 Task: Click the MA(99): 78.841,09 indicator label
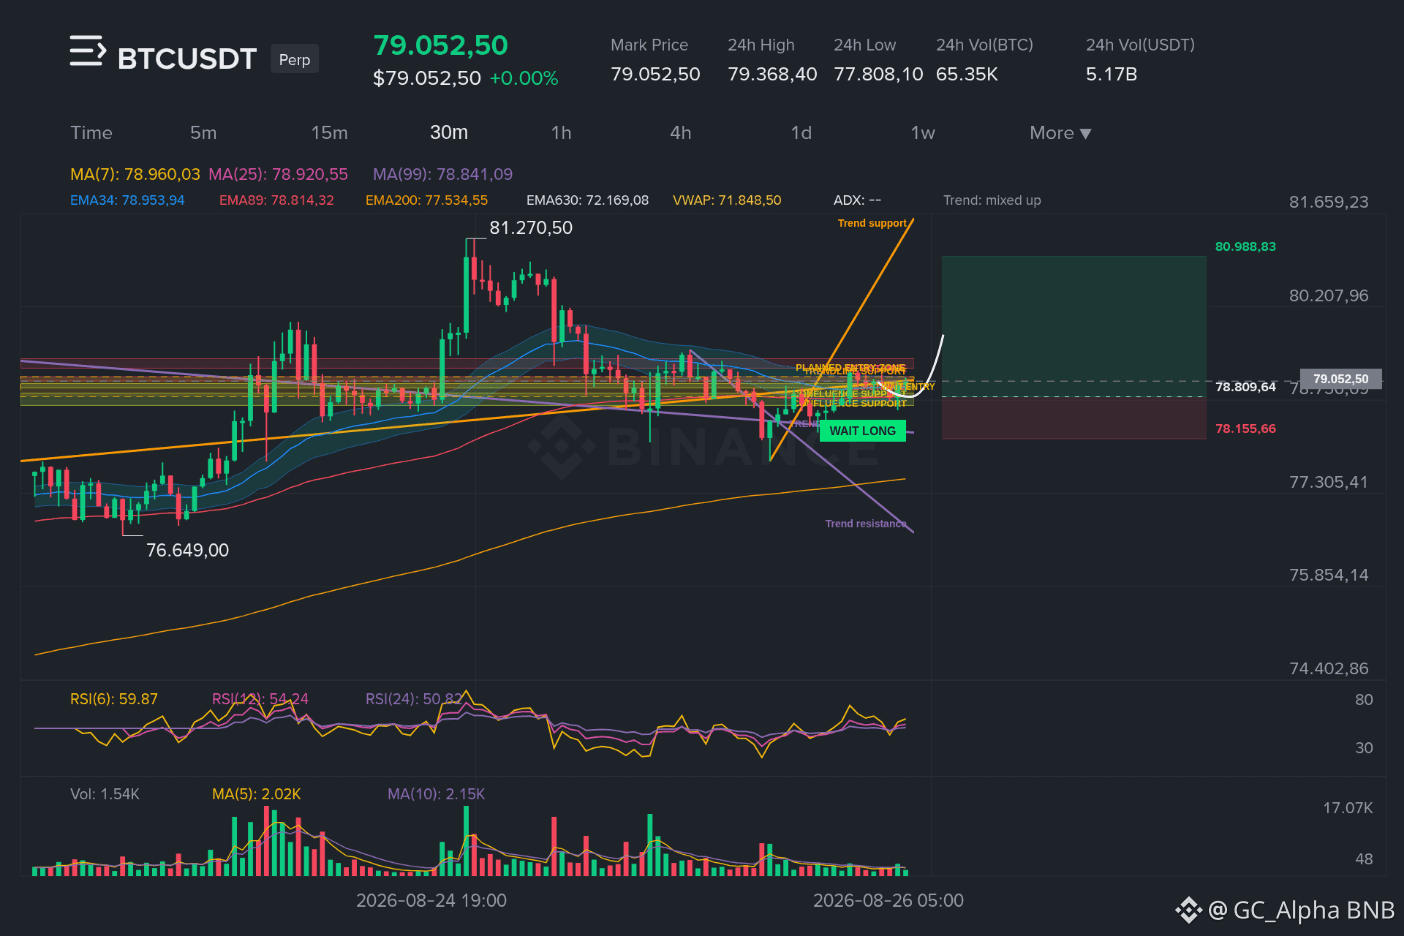(443, 174)
